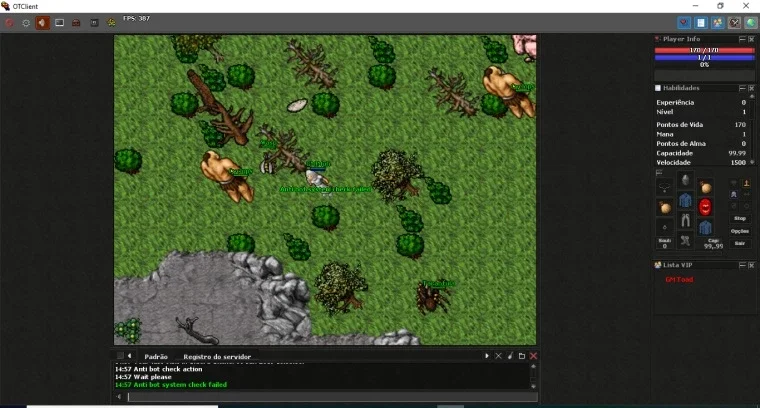
Task: Click the legs slot in inventory
Action: click(685, 220)
